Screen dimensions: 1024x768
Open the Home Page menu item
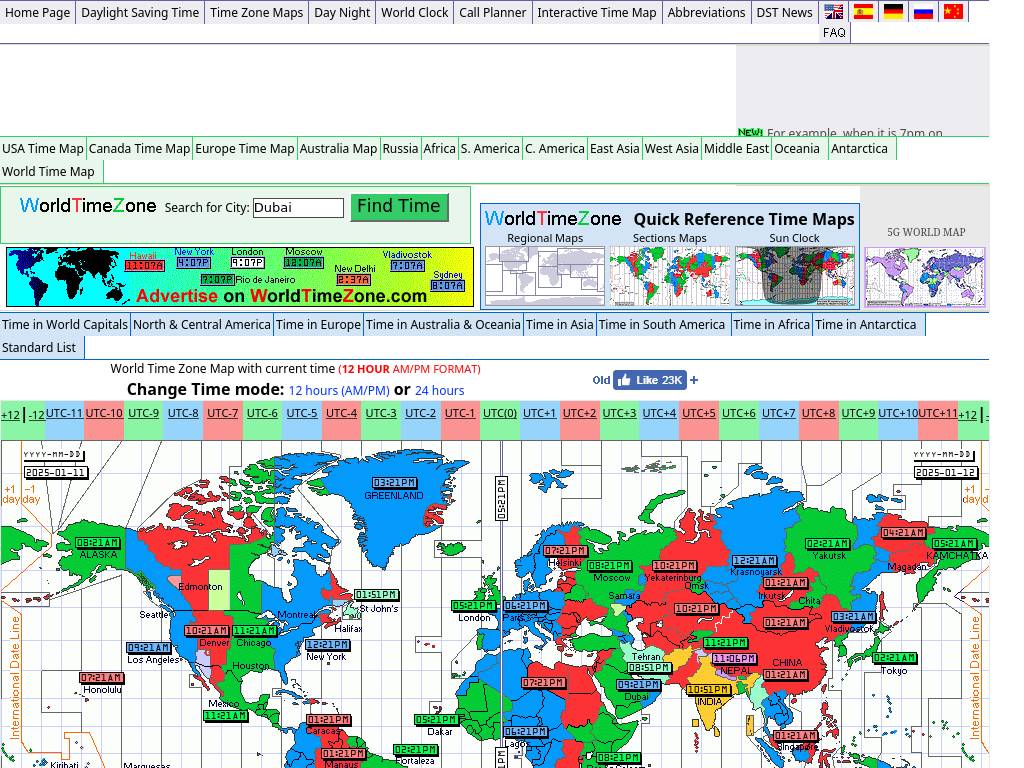[x=37, y=12]
